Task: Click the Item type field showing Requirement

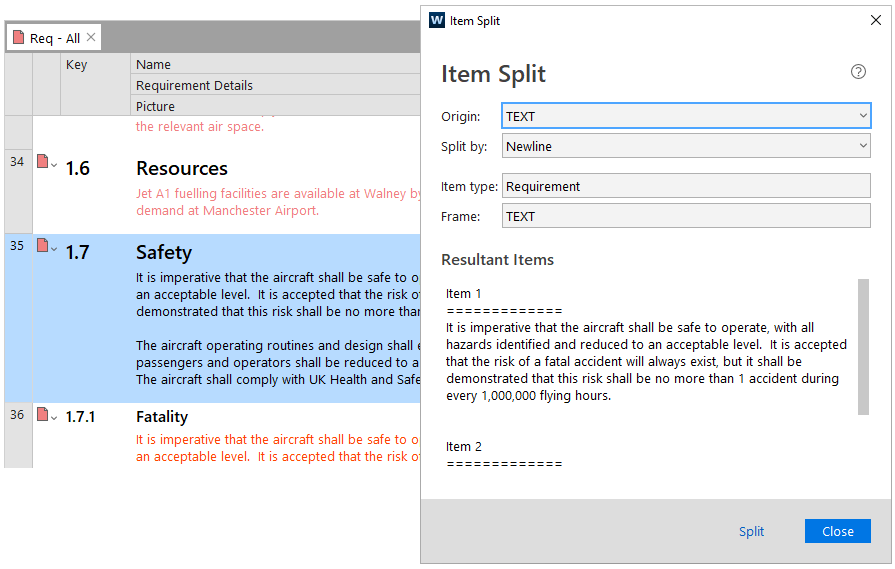Action: [686, 186]
